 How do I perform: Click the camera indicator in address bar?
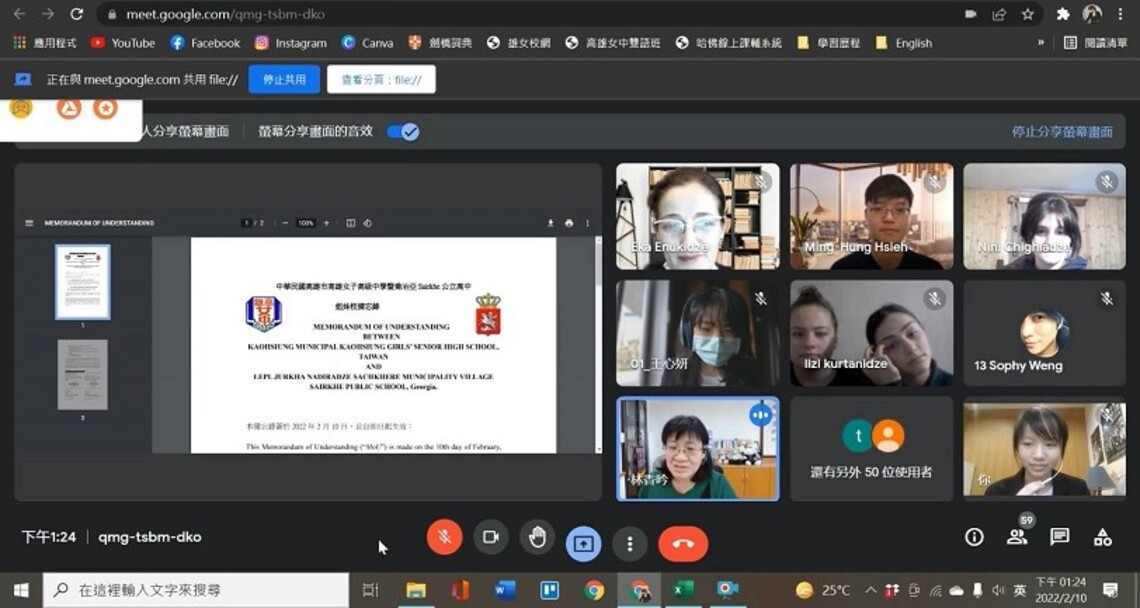pos(971,14)
